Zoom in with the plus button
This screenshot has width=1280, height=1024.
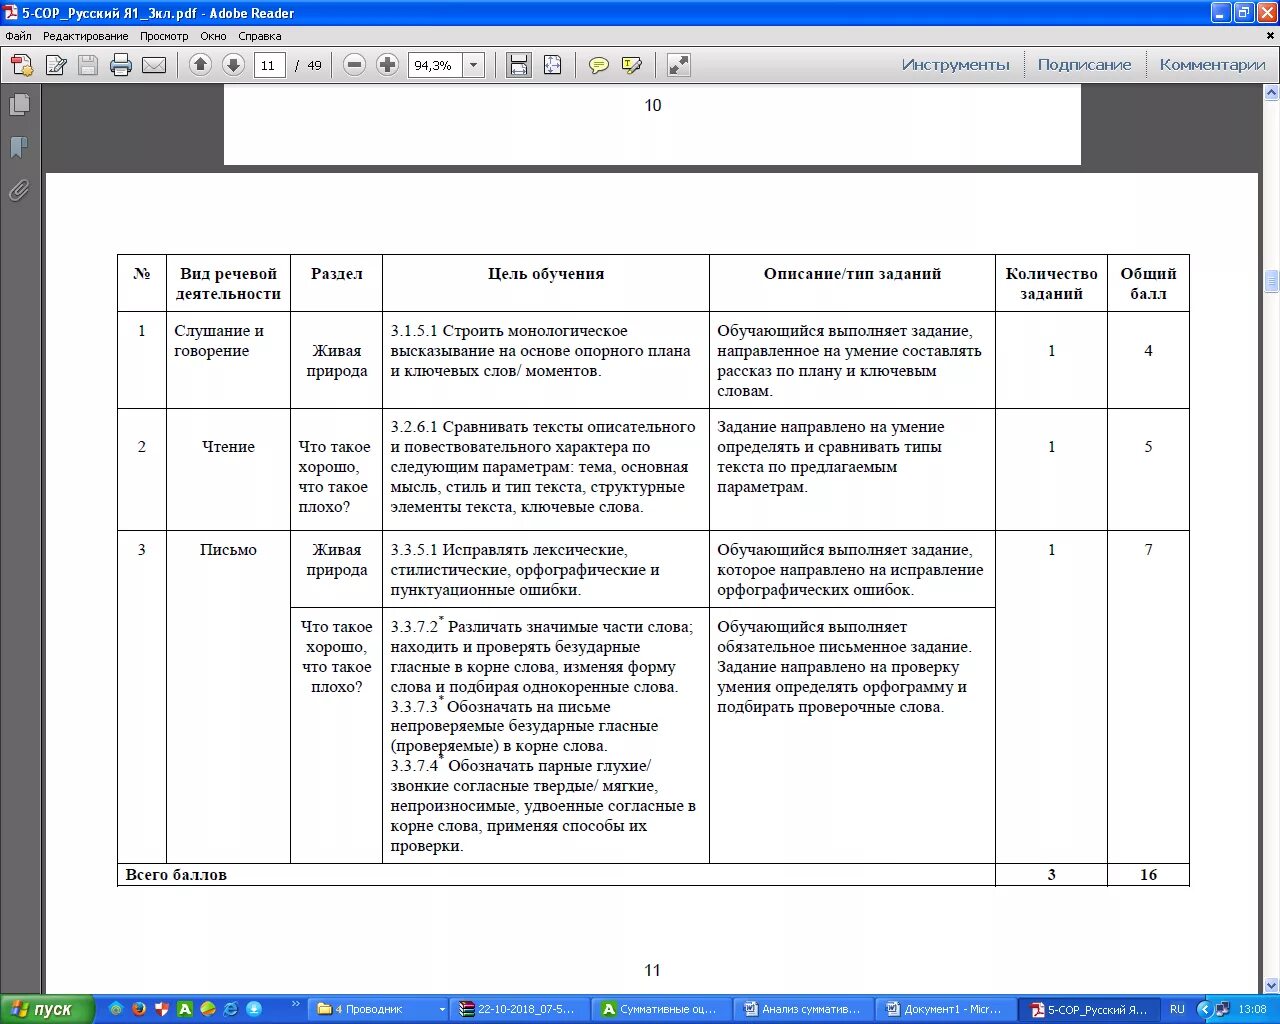[387, 65]
